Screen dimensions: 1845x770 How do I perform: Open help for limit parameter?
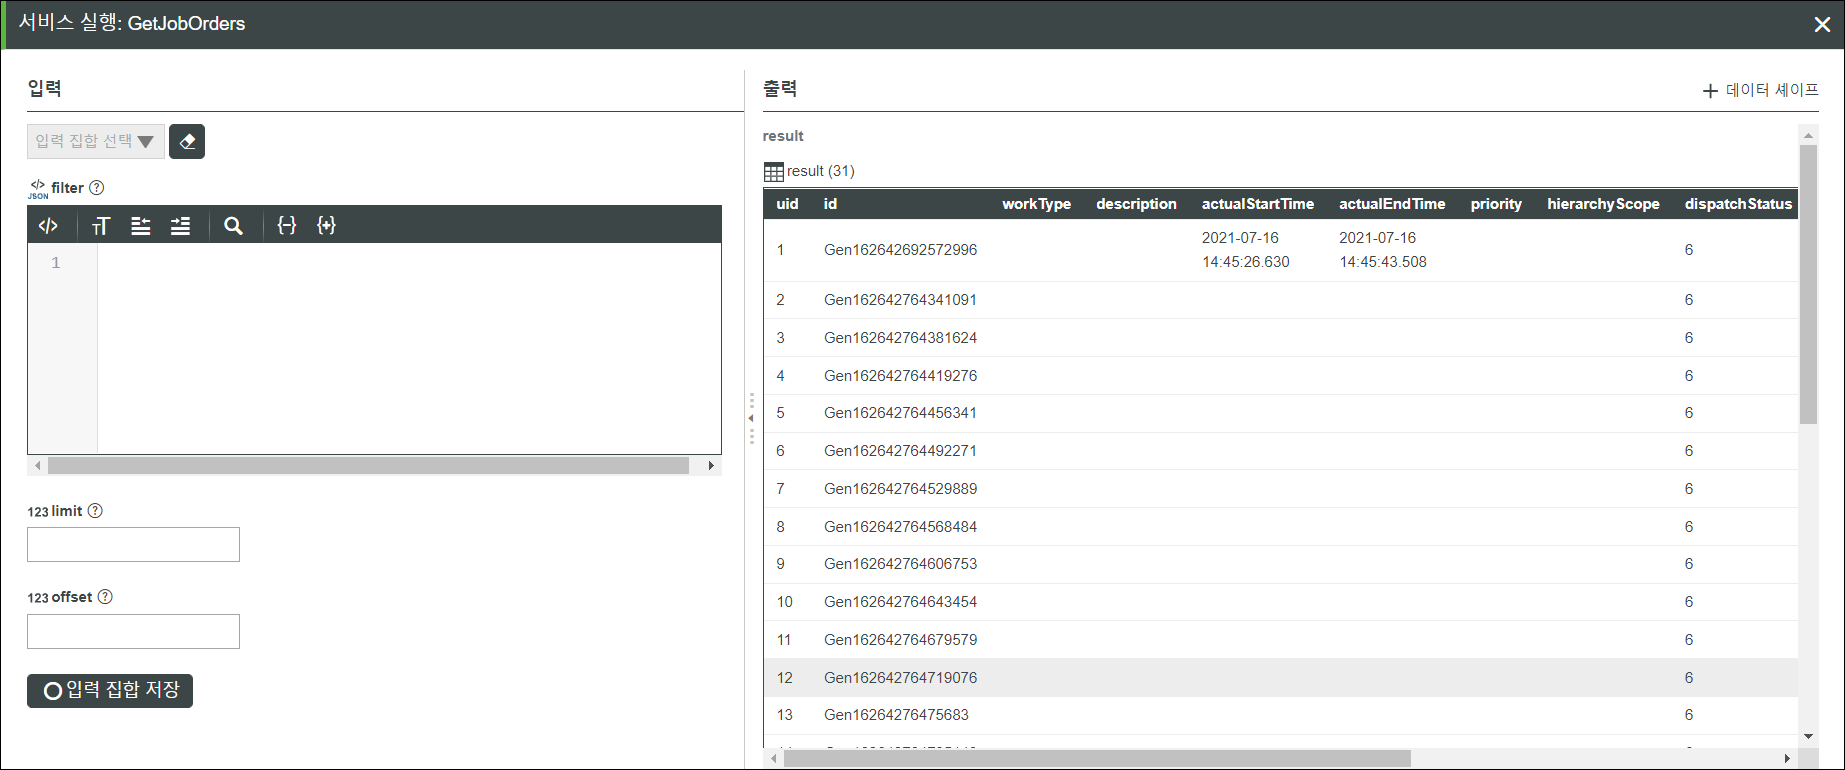(95, 511)
